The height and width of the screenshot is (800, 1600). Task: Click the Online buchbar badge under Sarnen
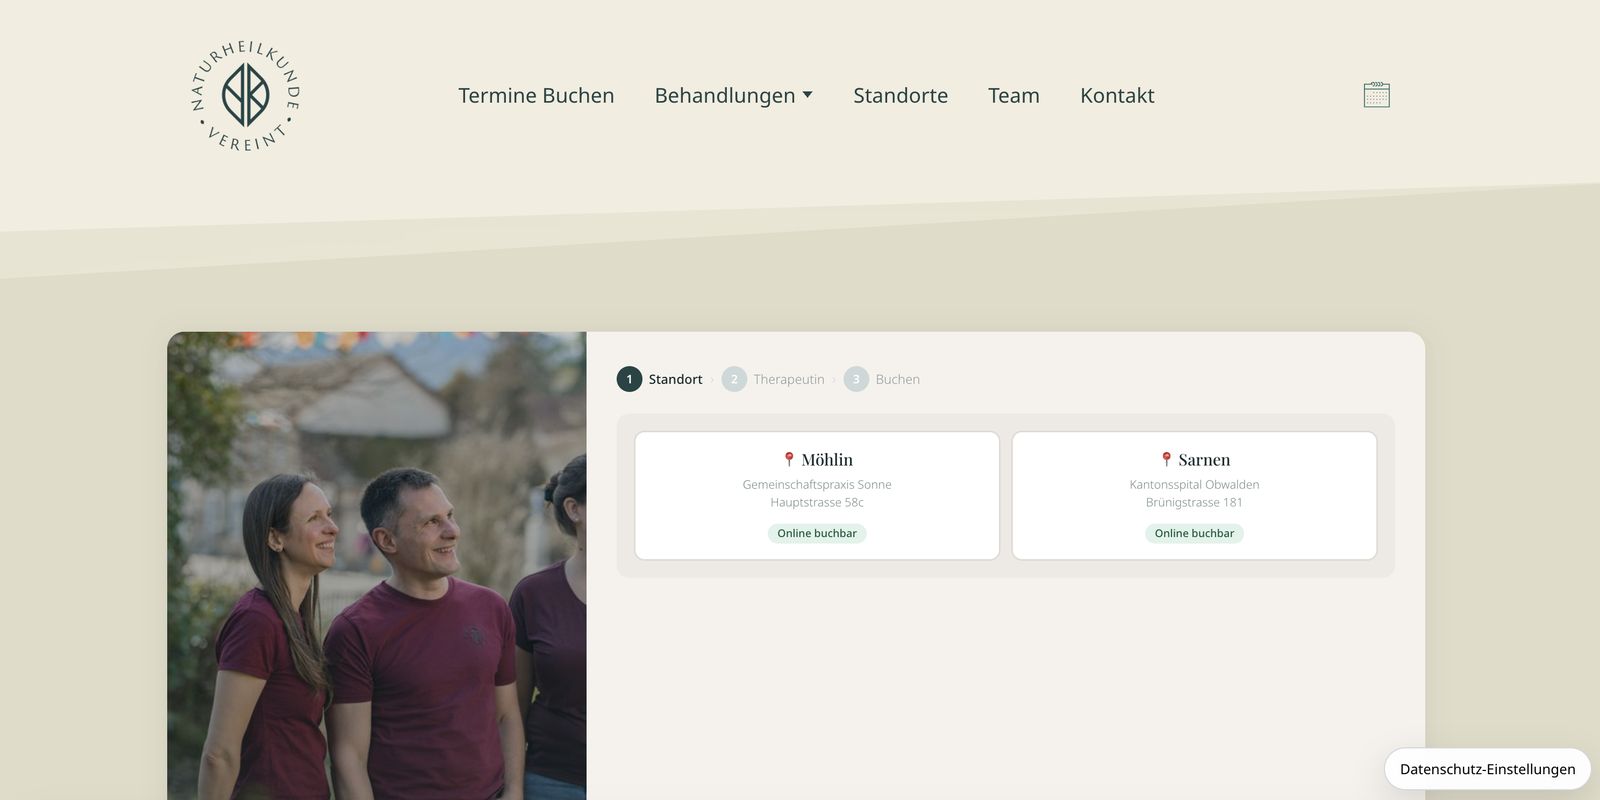click(1194, 533)
